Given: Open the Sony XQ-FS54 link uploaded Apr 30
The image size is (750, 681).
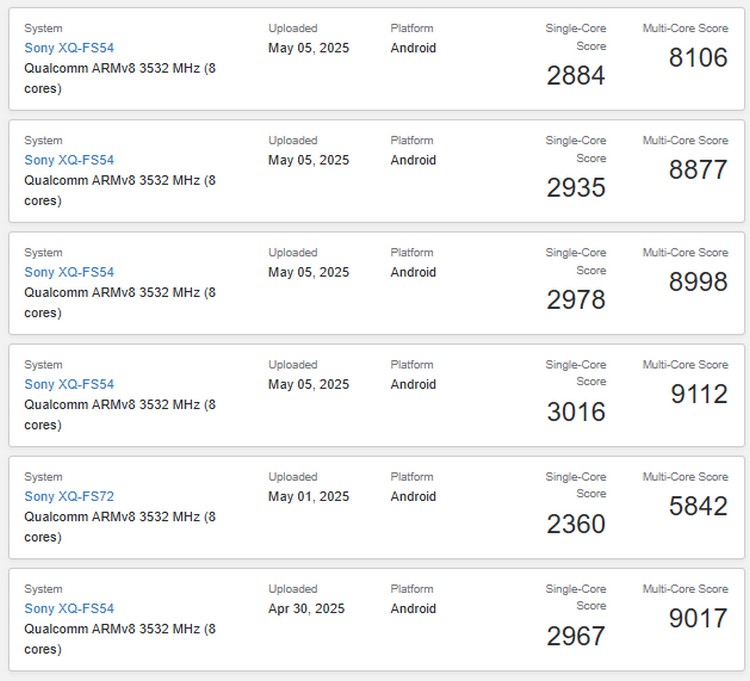Looking at the screenshot, I should coord(69,608).
